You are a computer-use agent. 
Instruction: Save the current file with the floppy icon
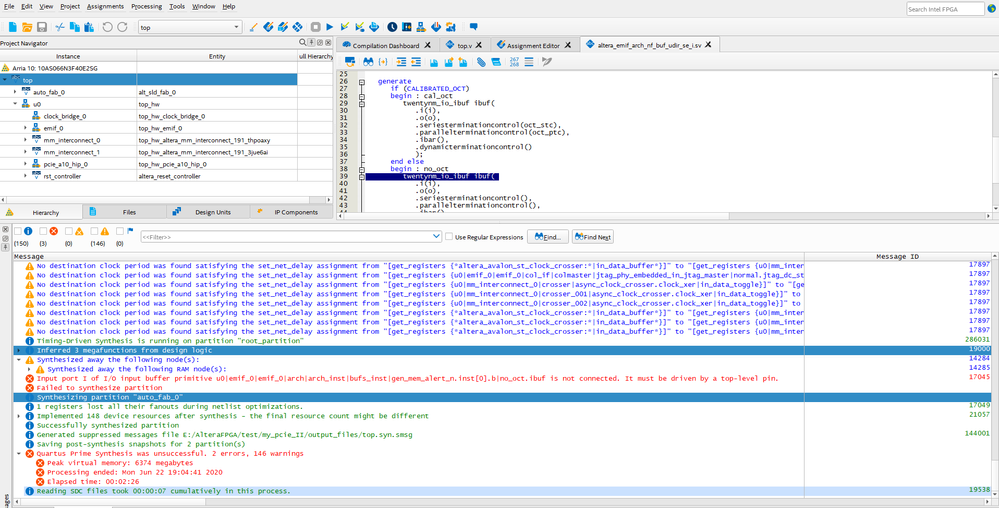pyautogui.click(x=41, y=27)
